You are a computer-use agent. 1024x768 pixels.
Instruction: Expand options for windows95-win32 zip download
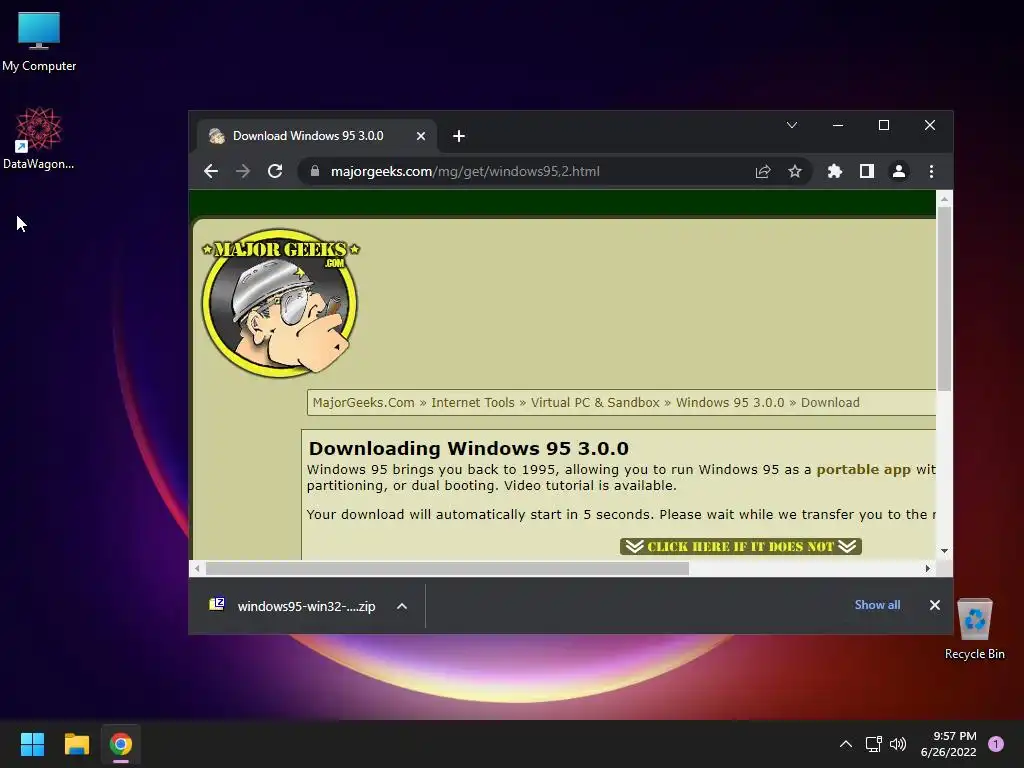point(402,606)
